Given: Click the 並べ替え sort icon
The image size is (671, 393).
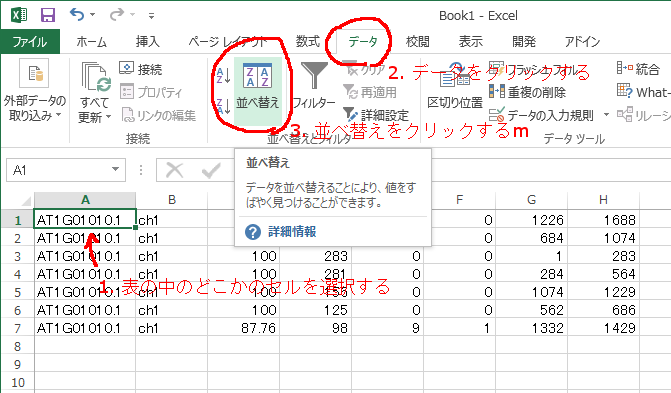Looking at the screenshot, I should (257, 76).
